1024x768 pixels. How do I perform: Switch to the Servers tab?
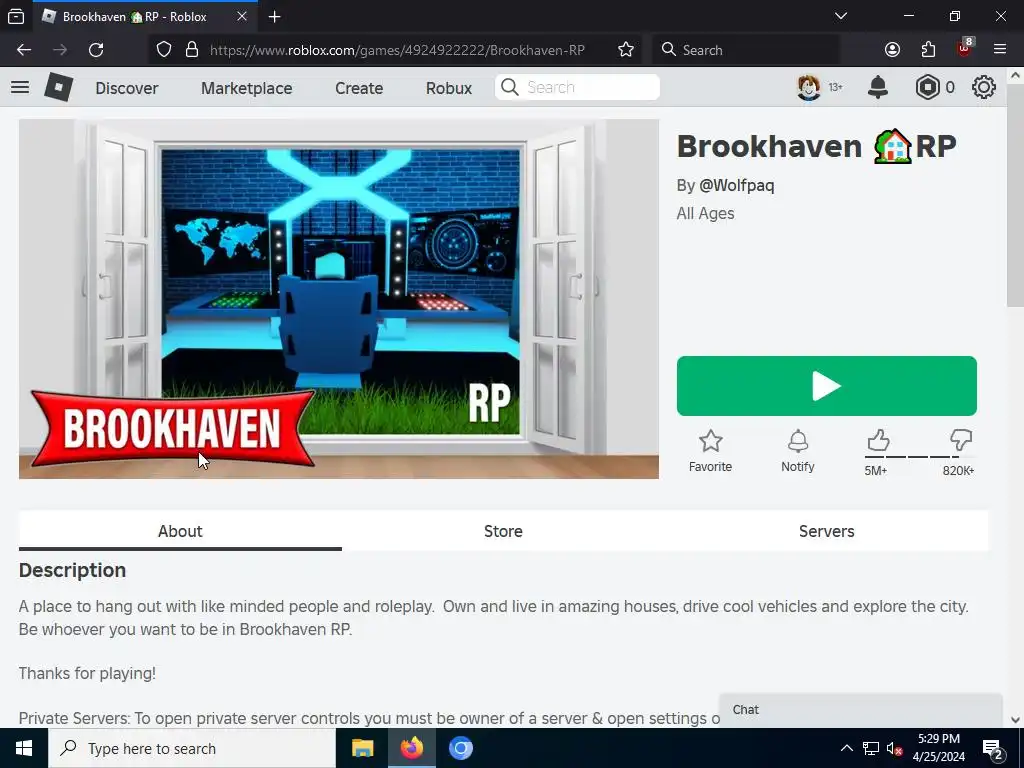tap(826, 531)
